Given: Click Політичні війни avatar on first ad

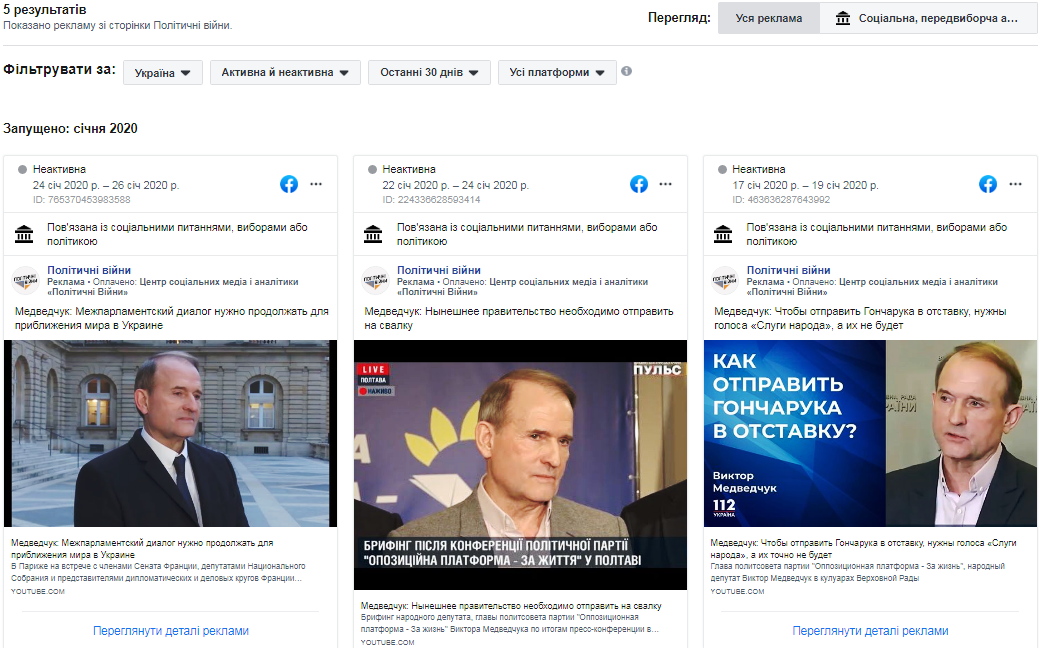Looking at the screenshot, I should [26, 280].
